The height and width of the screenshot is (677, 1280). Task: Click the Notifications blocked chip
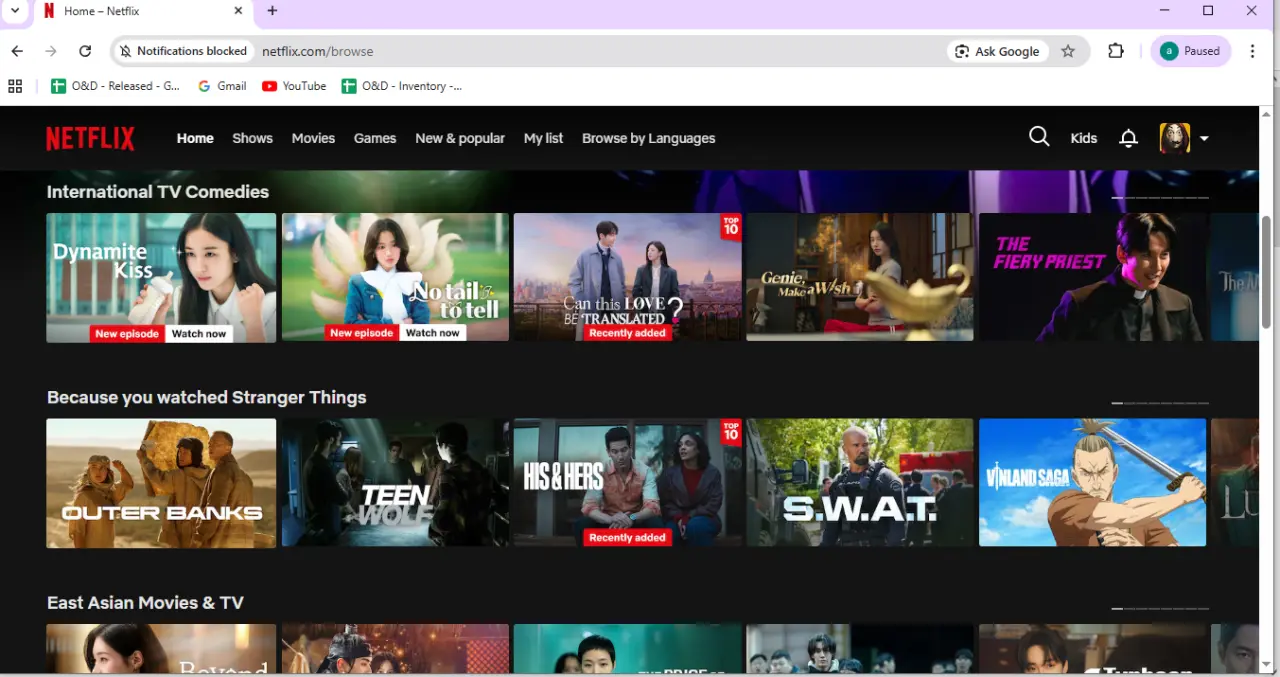pyautogui.click(x=183, y=51)
